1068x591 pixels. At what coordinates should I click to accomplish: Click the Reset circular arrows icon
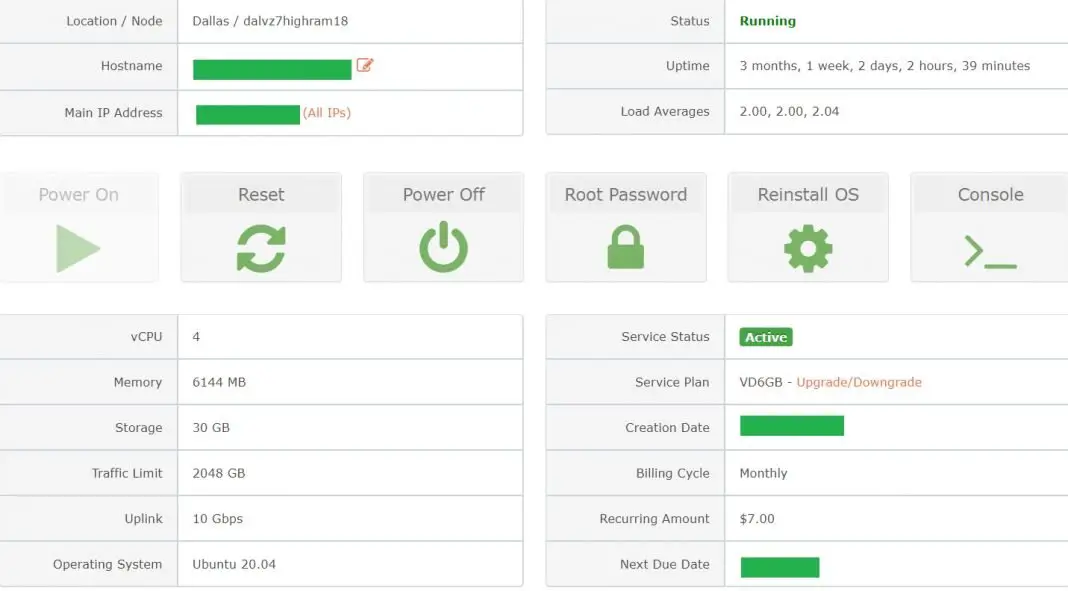(x=261, y=248)
